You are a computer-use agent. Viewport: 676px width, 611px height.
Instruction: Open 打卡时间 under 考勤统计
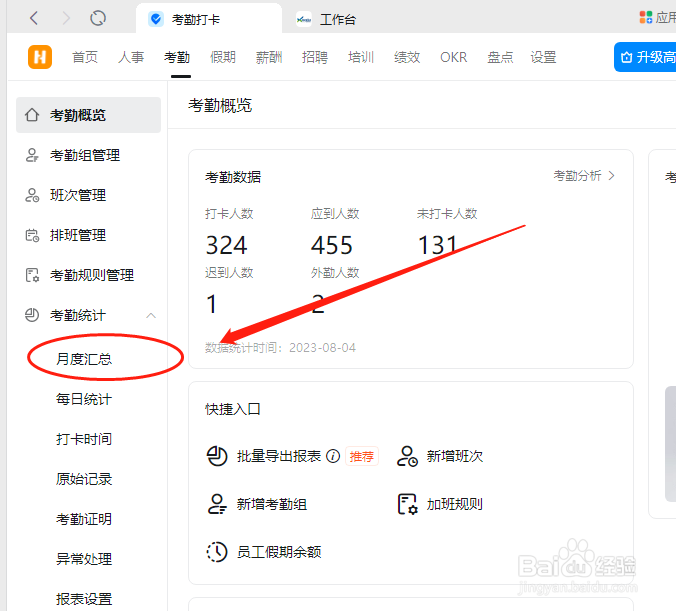pos(84,439)
